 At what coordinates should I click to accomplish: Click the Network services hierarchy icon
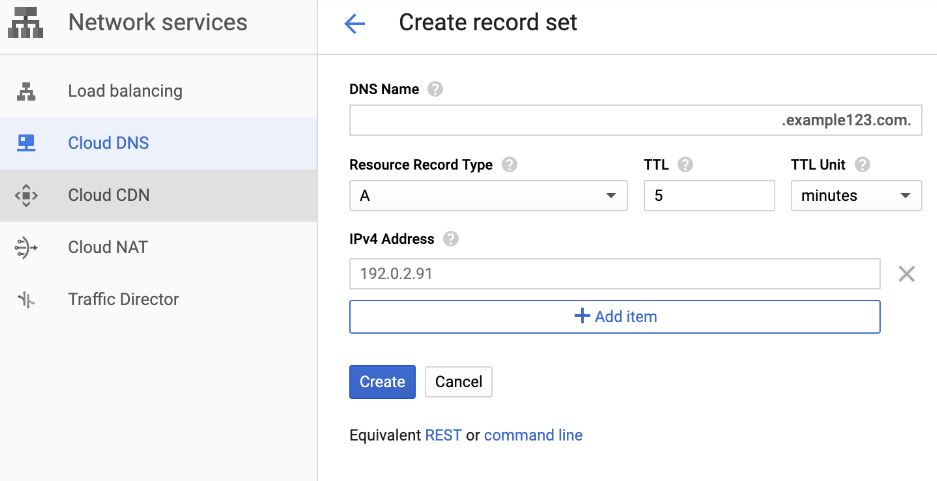click(25, 23)
